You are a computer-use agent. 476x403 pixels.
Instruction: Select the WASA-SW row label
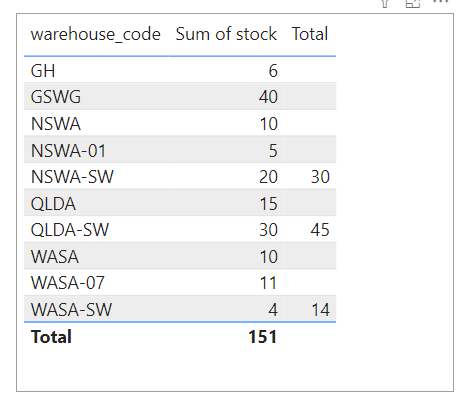point(71,310)
